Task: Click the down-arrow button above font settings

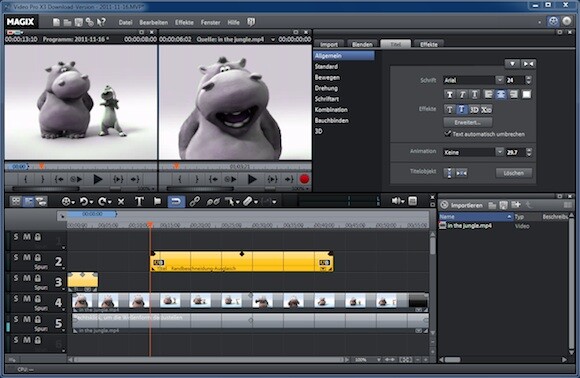Action: (x=512, y=64)
